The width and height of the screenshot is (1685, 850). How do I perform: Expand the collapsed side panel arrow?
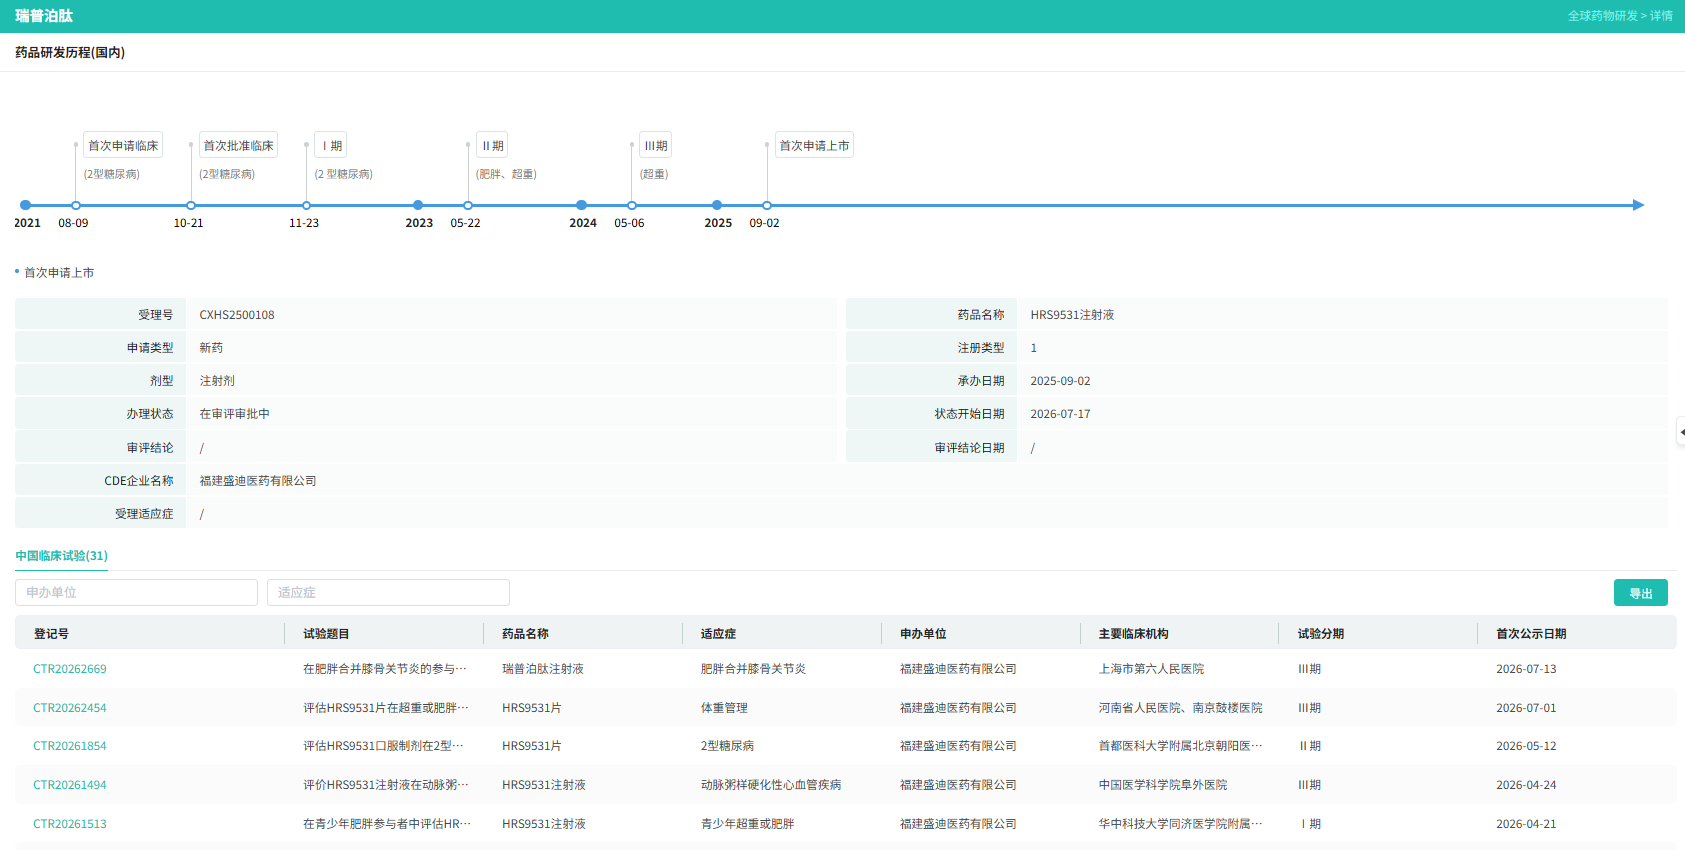pos(1680,432)
